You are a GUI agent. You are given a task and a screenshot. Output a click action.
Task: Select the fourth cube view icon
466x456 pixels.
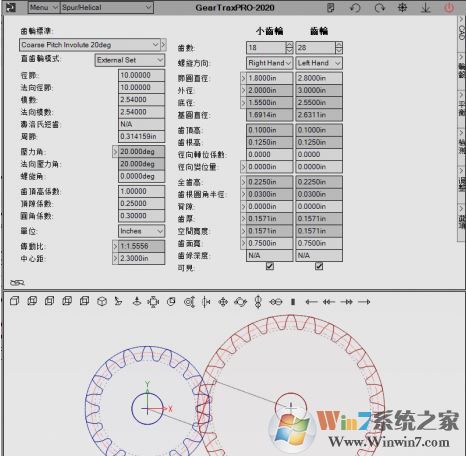coord(67,301)
